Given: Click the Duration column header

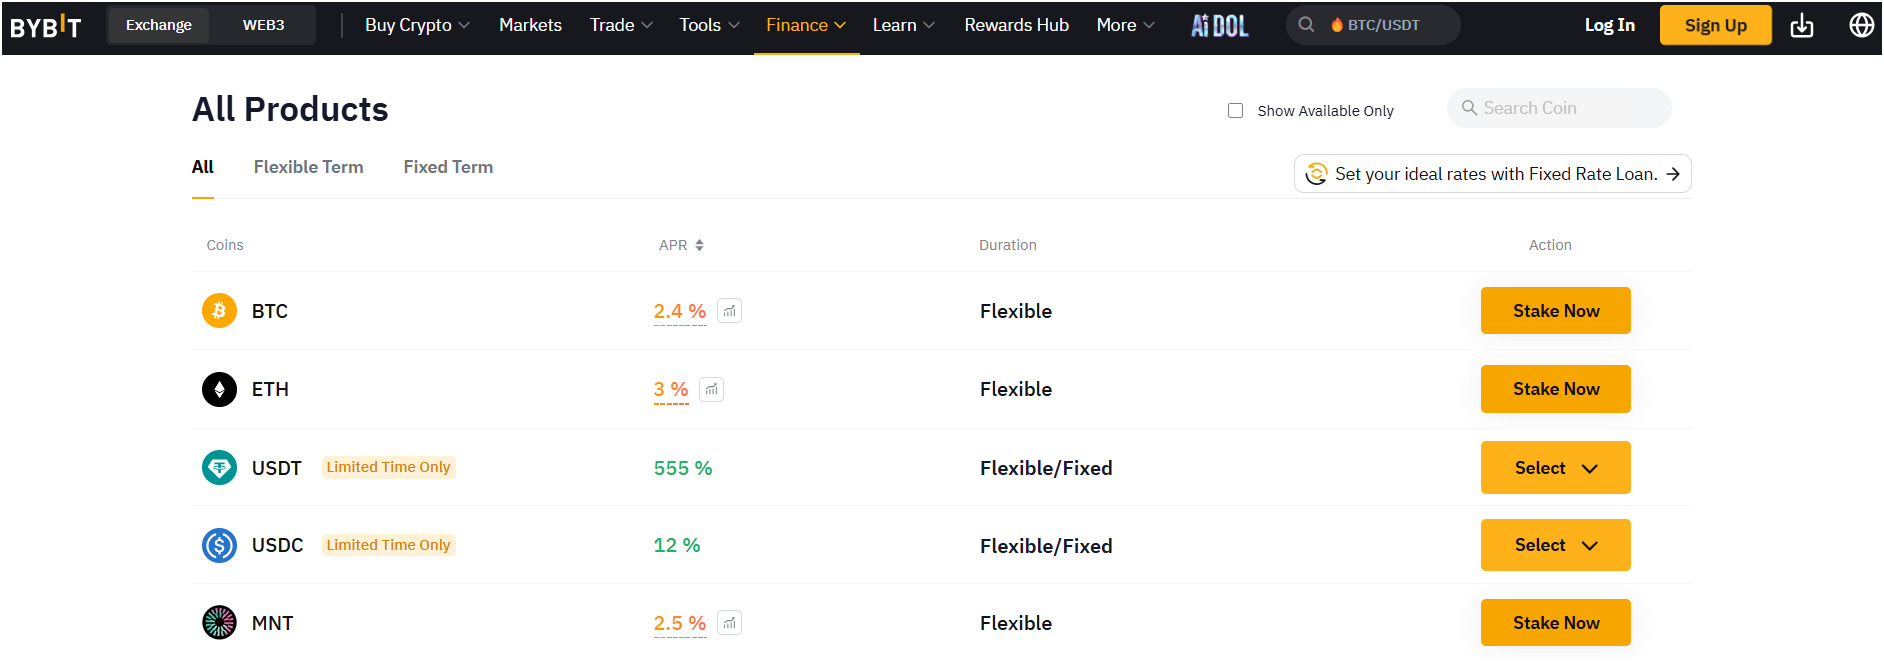Looking at the screenshot, I should pos(1007,245).
